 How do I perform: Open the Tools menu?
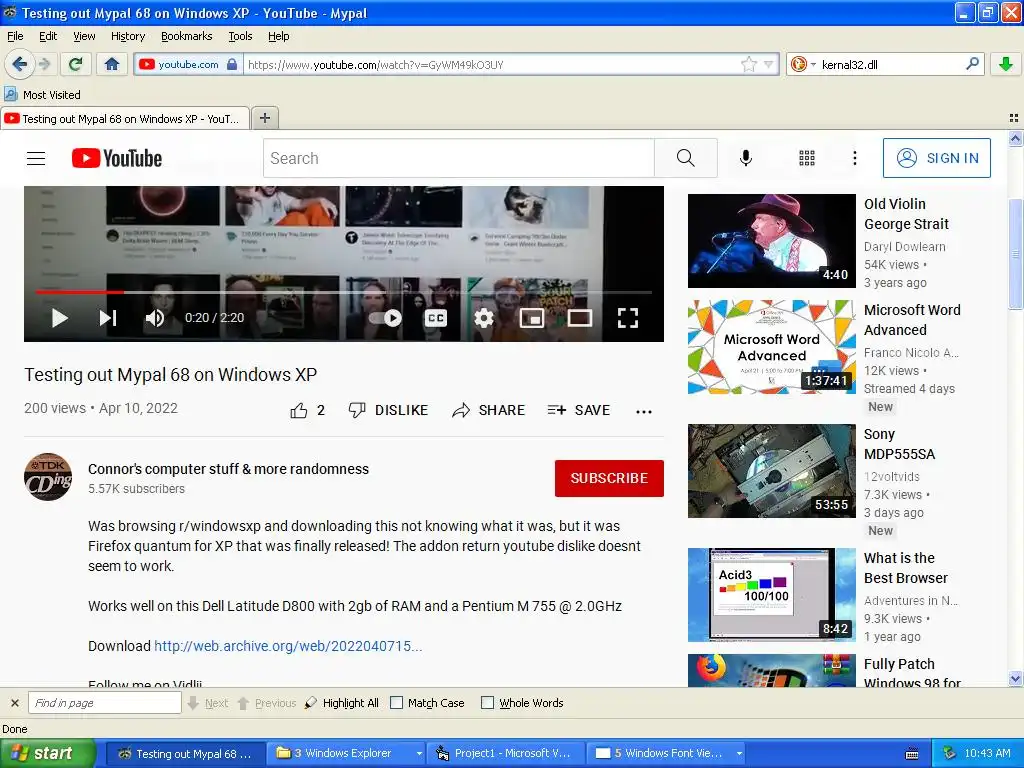[x=240, y=36]
